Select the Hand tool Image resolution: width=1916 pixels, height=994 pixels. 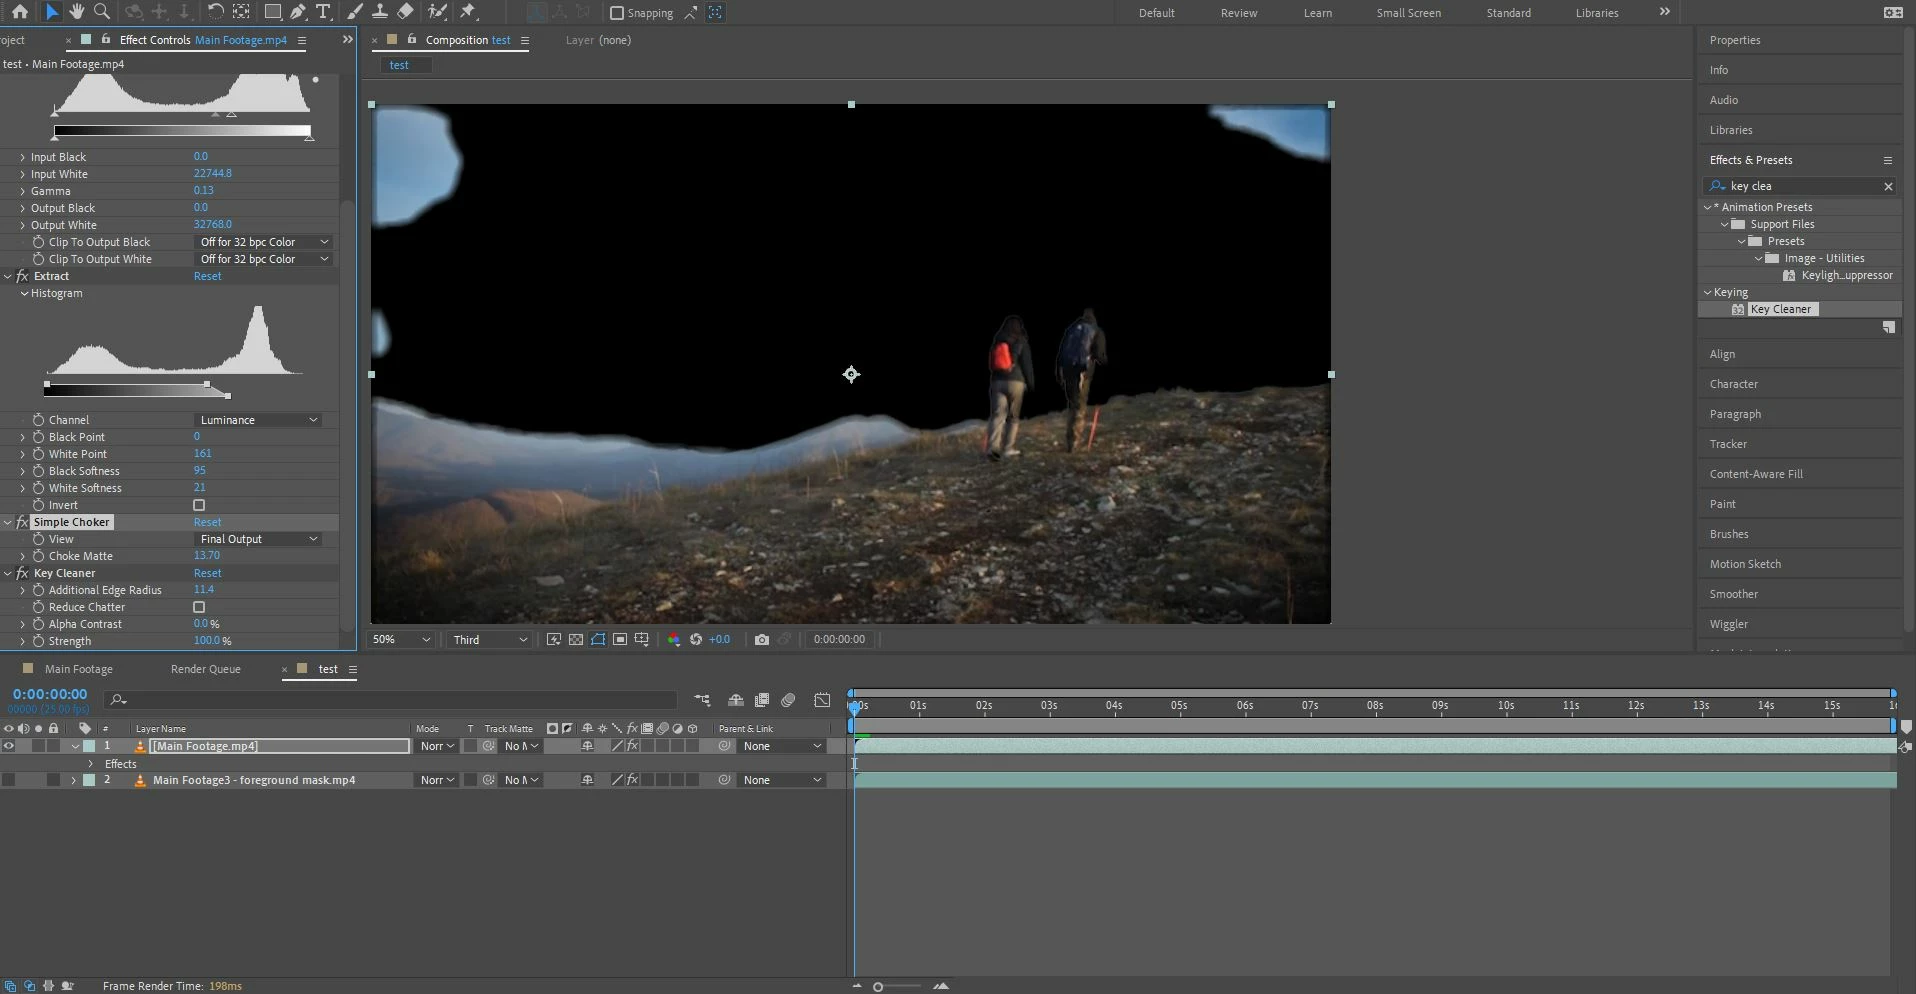(77, 12)
